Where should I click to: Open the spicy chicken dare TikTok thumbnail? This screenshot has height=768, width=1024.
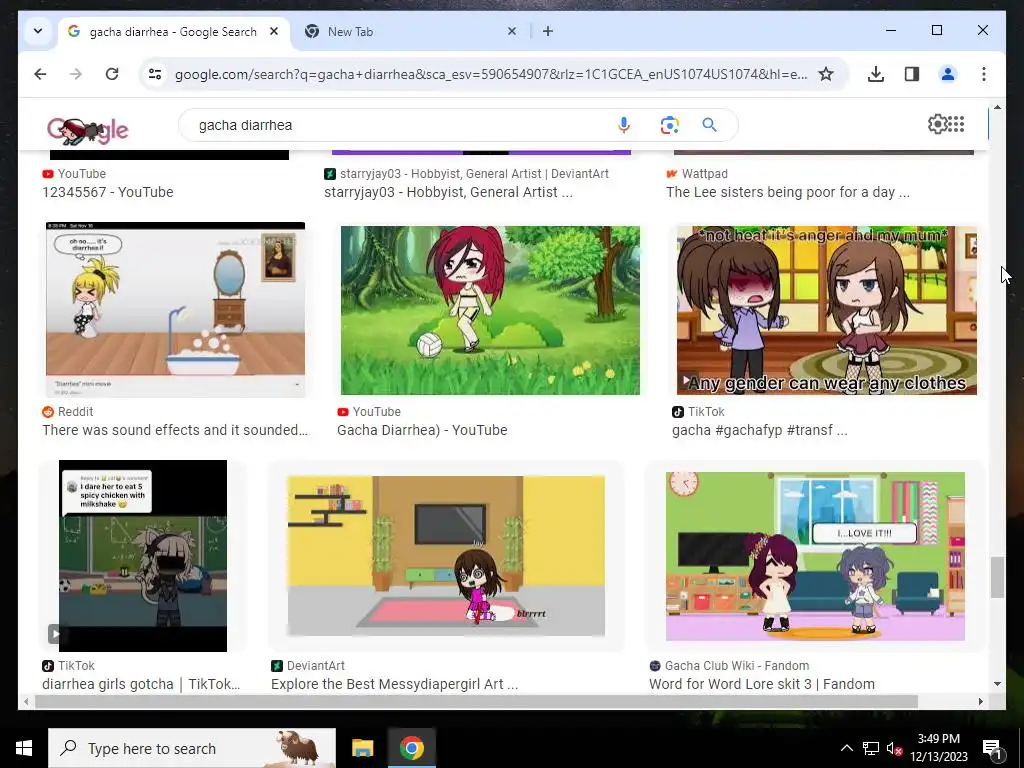point(143,556)
